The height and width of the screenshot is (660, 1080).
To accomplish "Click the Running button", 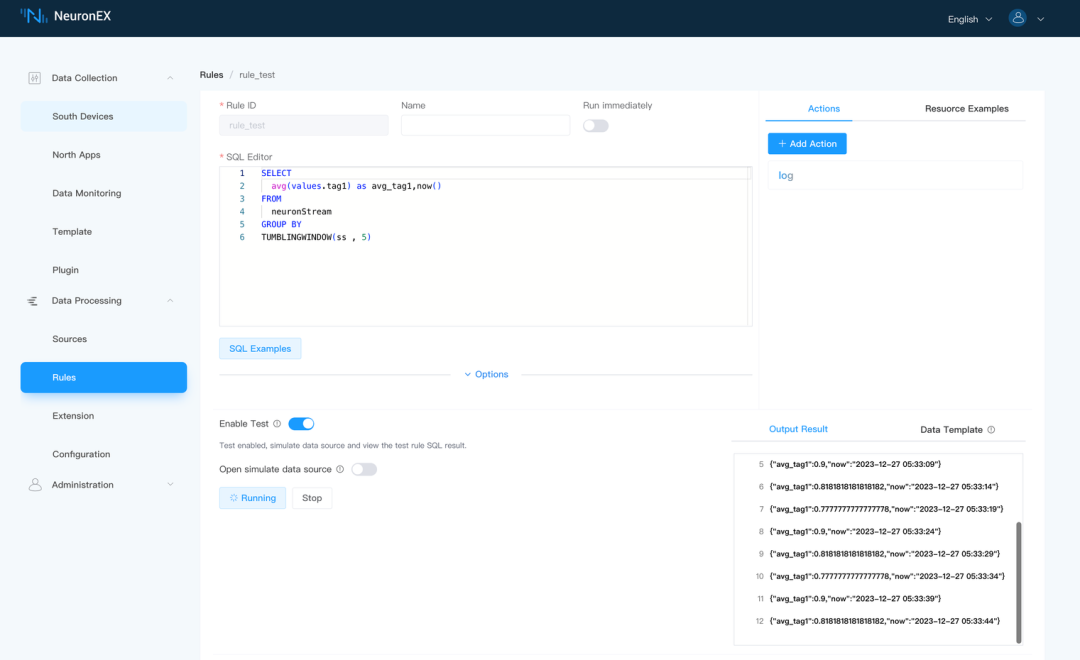I will point(252,497).
